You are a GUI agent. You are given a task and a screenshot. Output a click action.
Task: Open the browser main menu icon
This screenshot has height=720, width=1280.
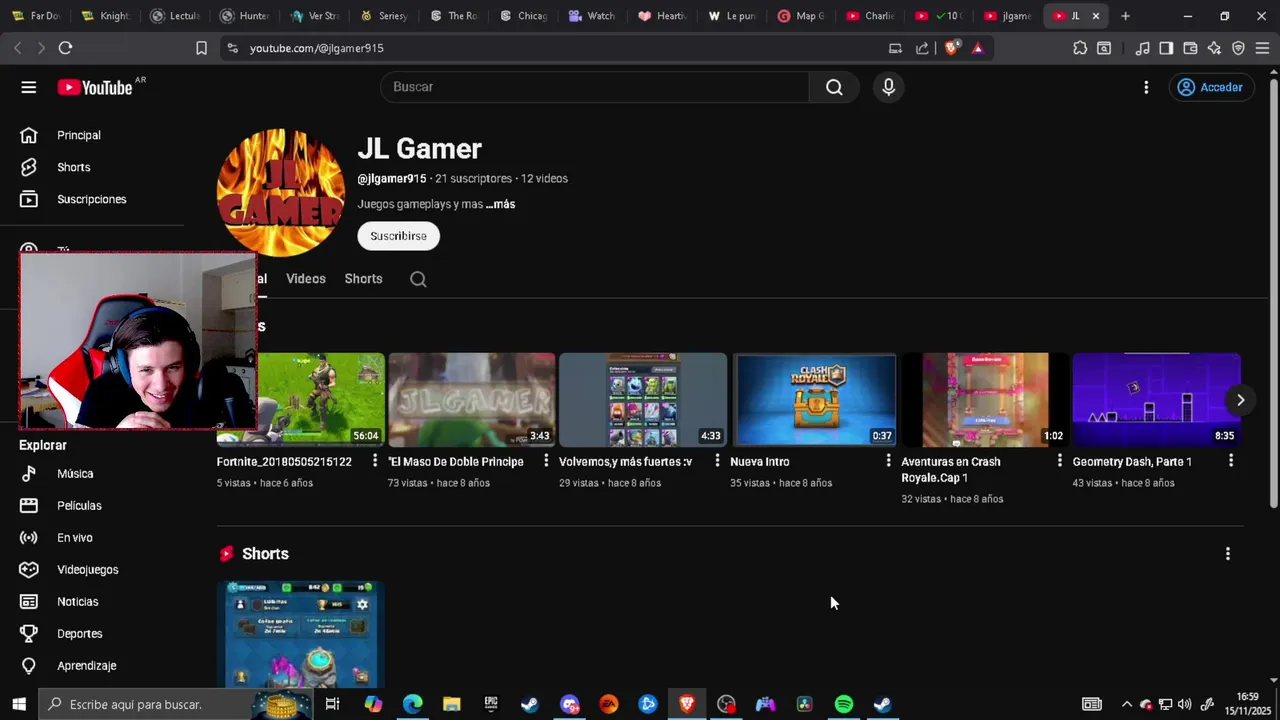point(1262,48)
